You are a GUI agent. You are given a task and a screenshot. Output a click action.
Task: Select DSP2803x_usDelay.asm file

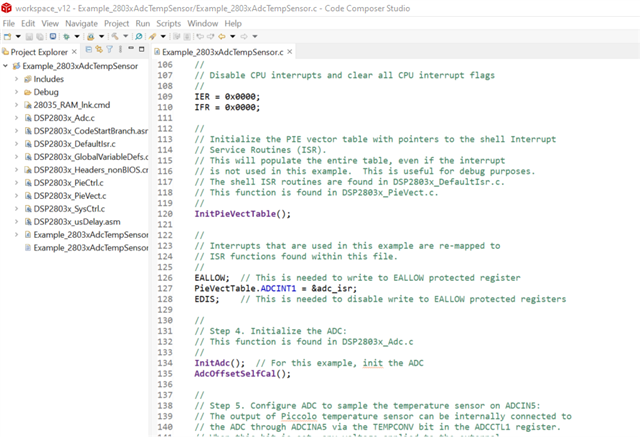tap(77, 222)
